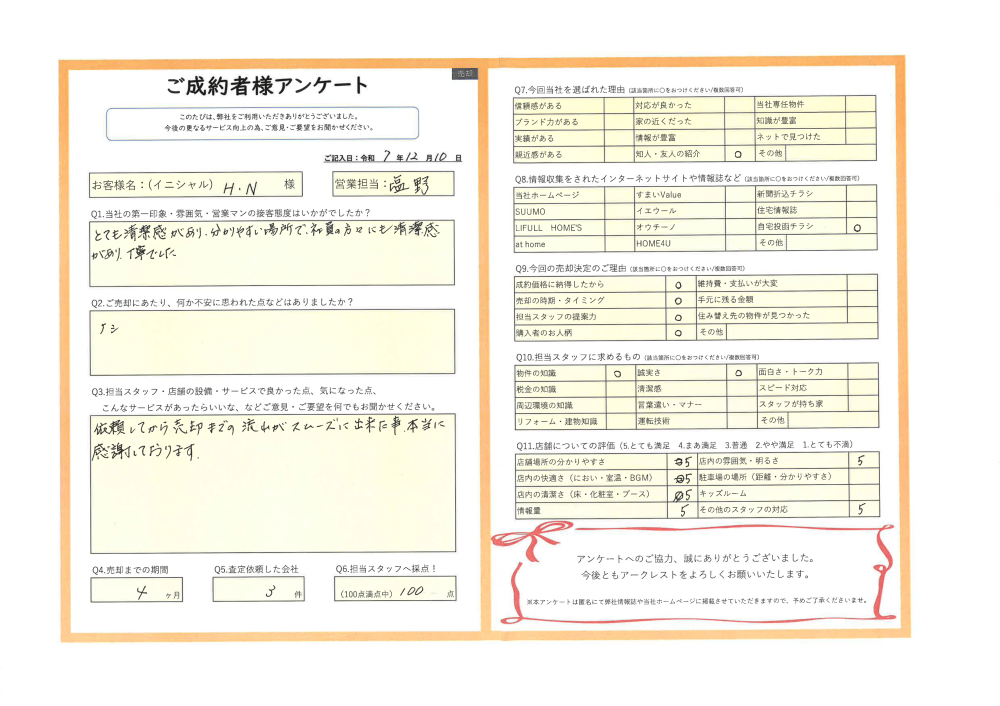This screenshot has width=1000, height=706.
Task: Click inside the Q1 first impression answer box
Action: click(271, 253)
